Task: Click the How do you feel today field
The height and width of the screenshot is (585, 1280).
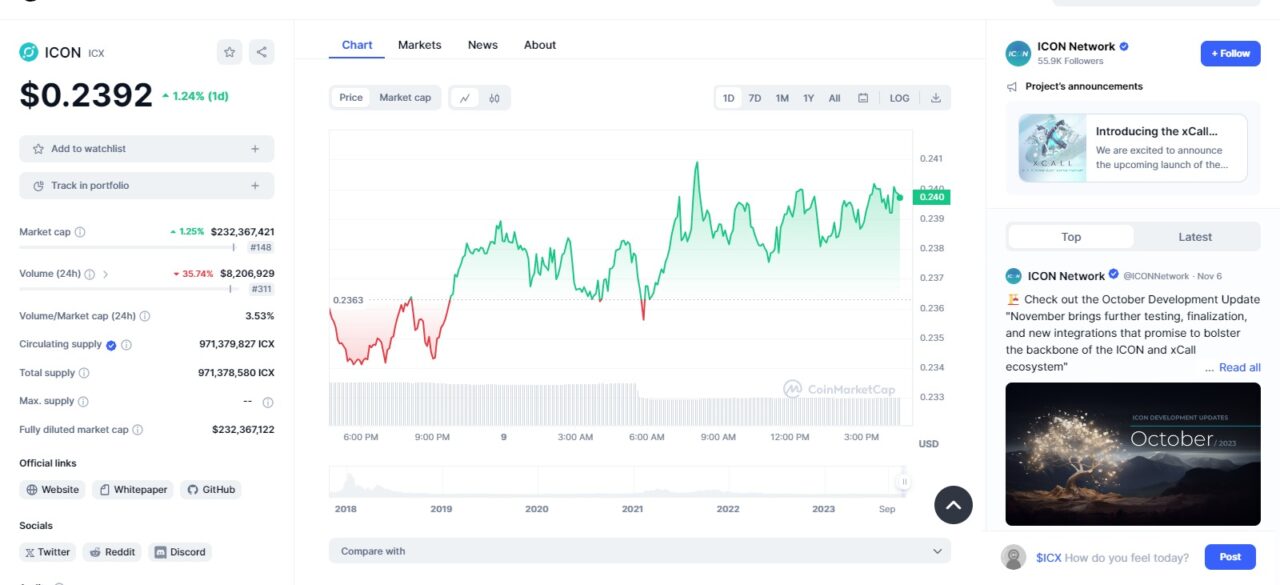Action: click(1127, 558)
